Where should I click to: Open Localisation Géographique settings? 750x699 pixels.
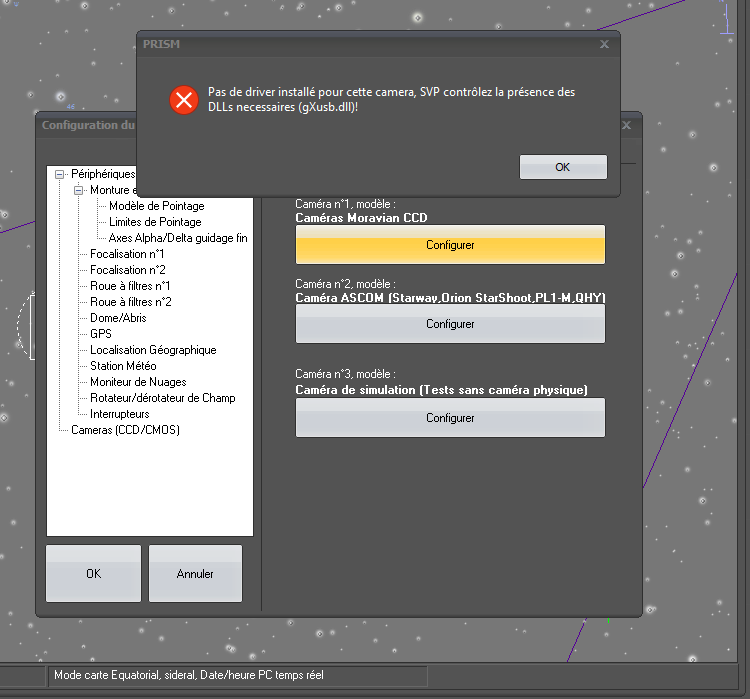coord(153,350)
